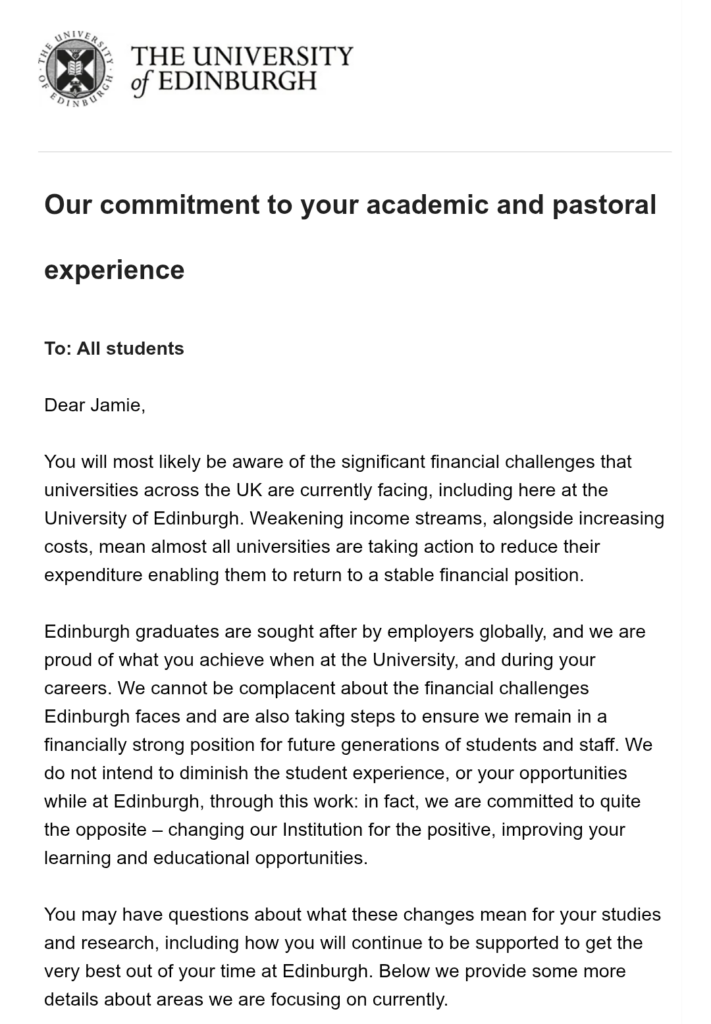Click the horizontal divider below the logo
This screenshot has height=1024, width=711.
click(355, 152)
